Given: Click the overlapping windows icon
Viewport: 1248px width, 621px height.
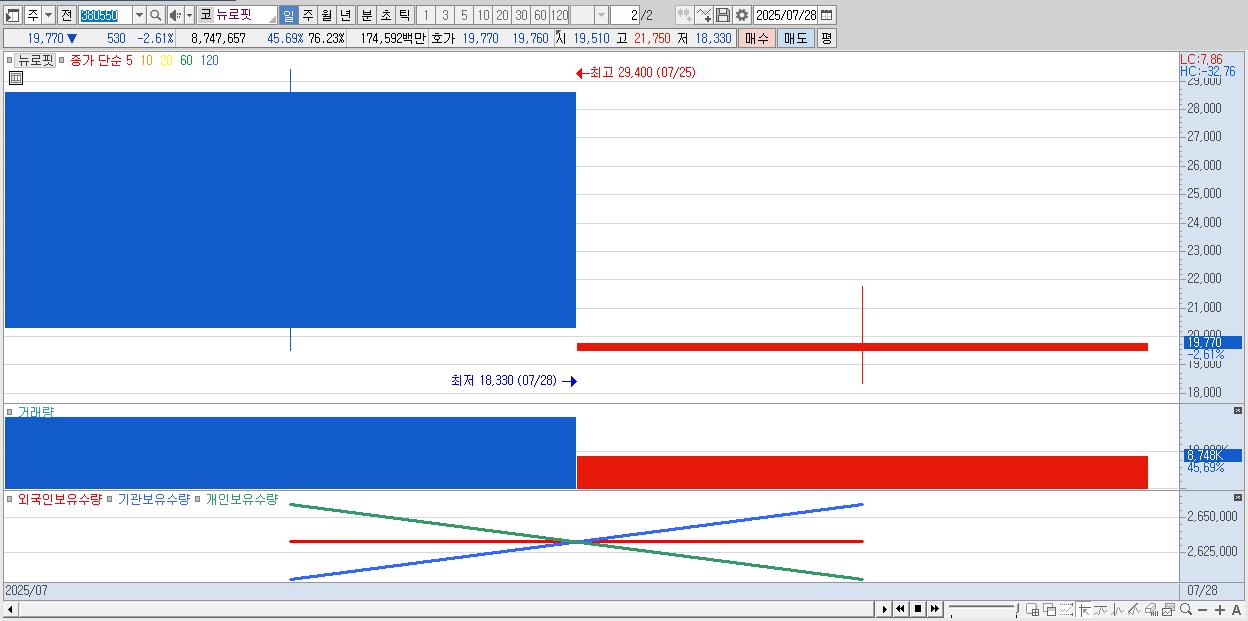Looking at the screenshot, I should click(1049, 609).
